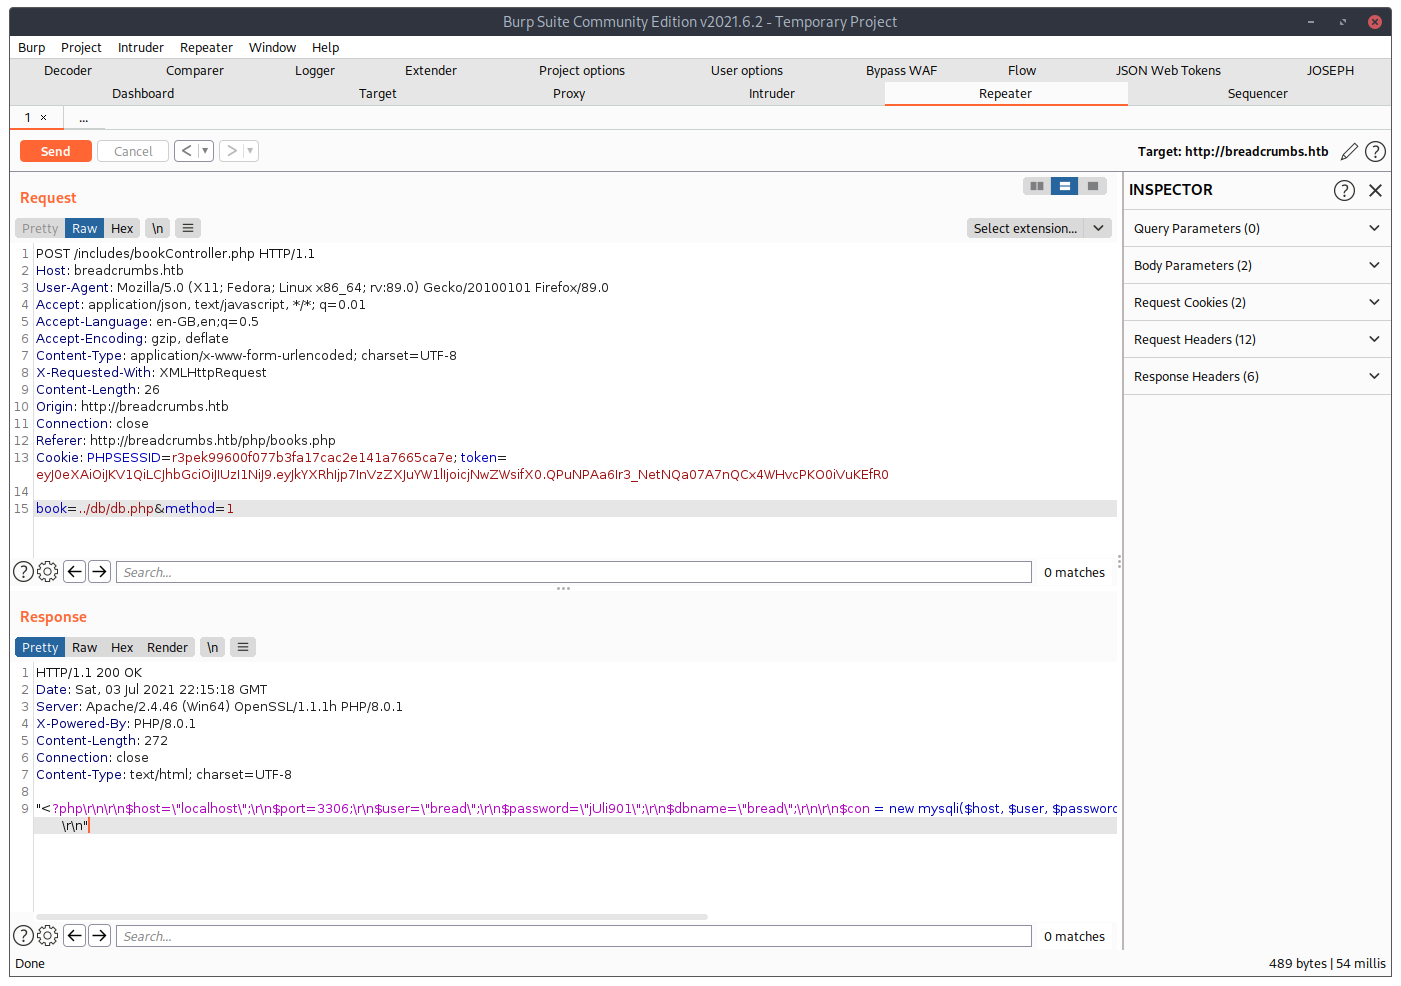This screenshot has height=986, width=1401.
Task: Click the back navigation arrow next to Cancel
Action: tap(189, 151)
